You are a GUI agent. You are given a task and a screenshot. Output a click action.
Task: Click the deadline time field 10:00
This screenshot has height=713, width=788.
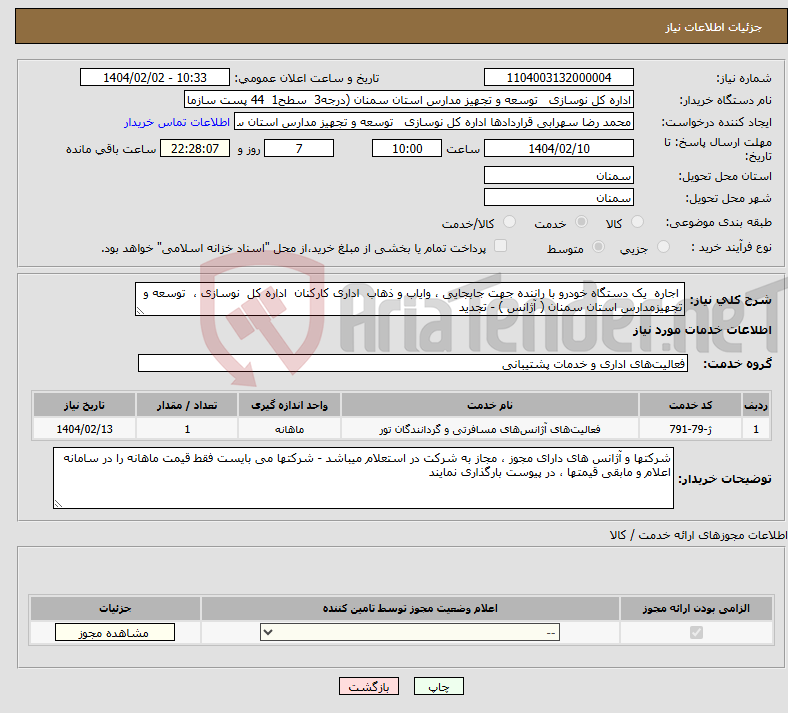(407, 148)
